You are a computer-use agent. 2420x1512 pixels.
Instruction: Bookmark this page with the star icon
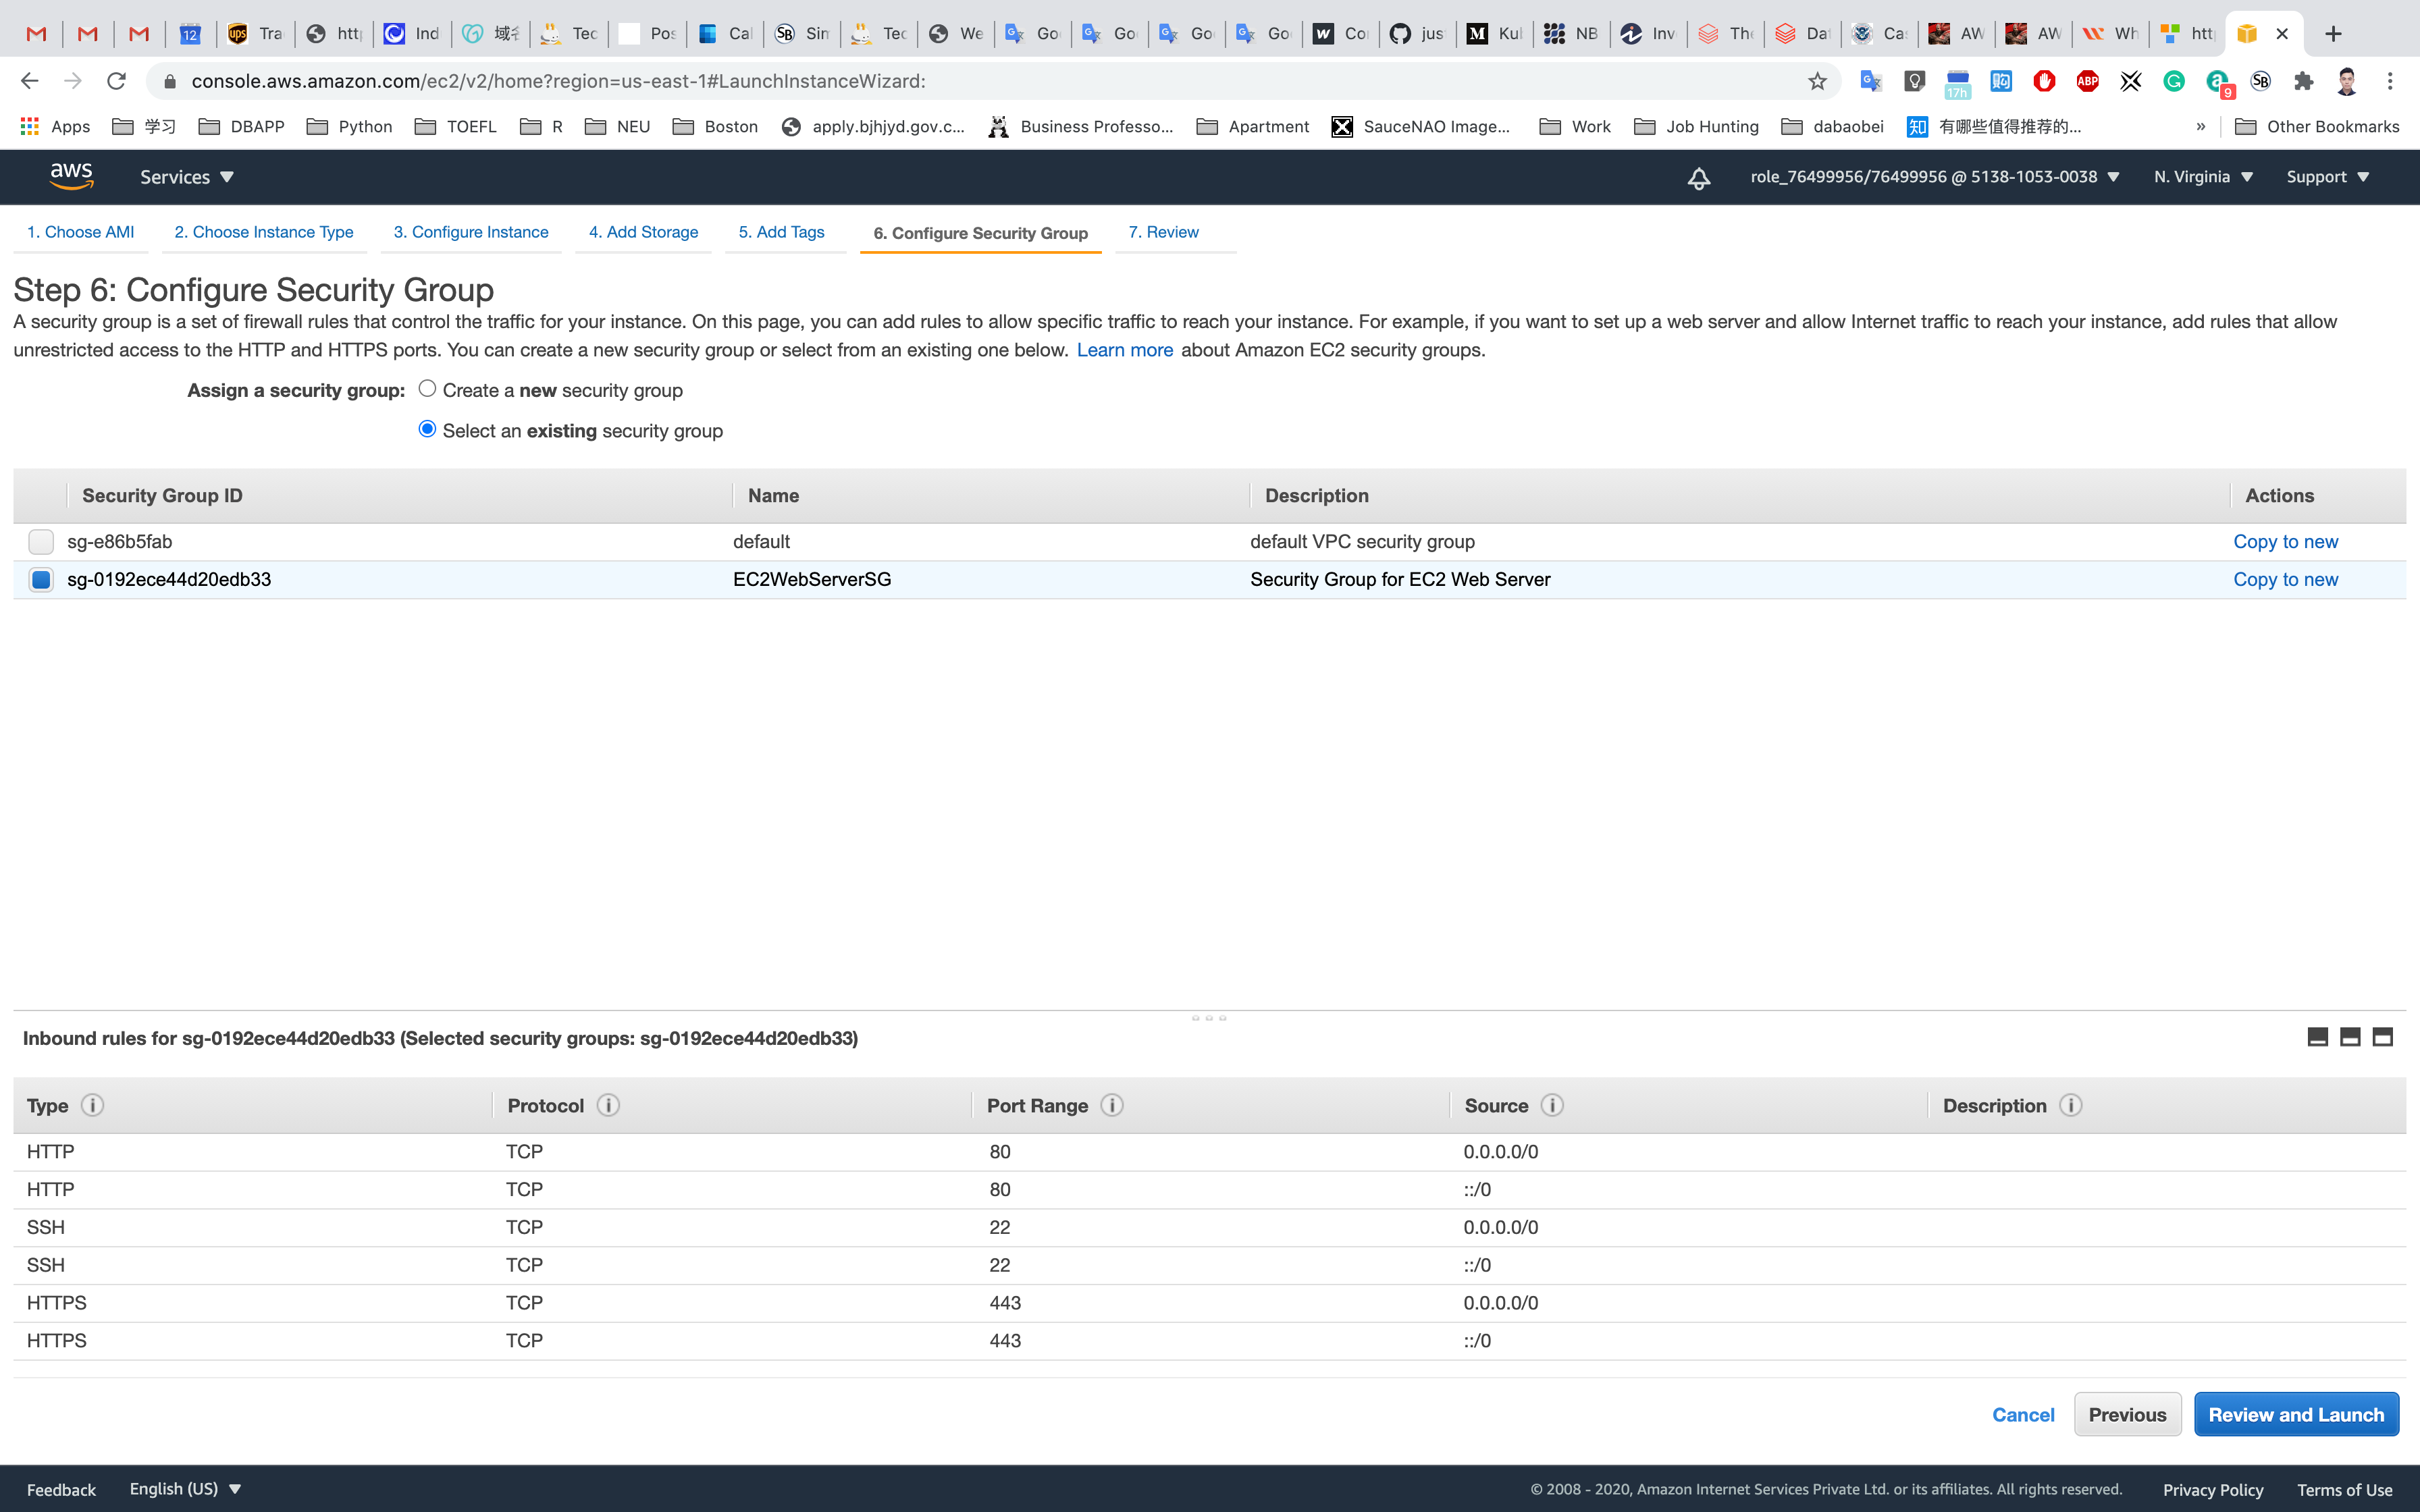click(1817, 81)
